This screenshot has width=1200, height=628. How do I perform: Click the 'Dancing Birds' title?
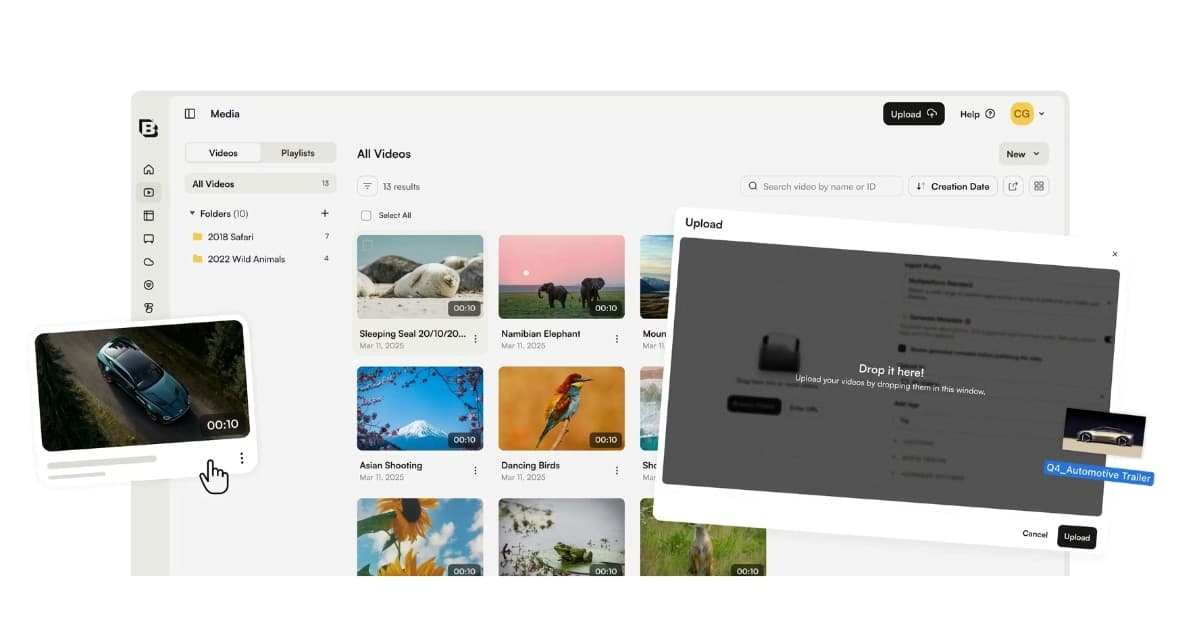point(530,465)
